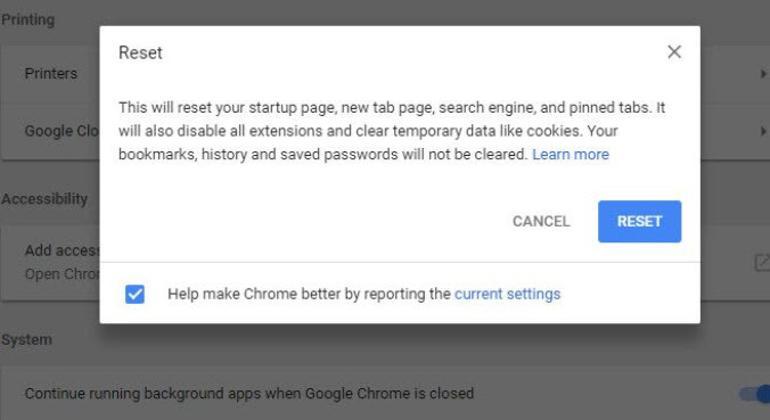Click the external link icon for accessibility features

761,263
